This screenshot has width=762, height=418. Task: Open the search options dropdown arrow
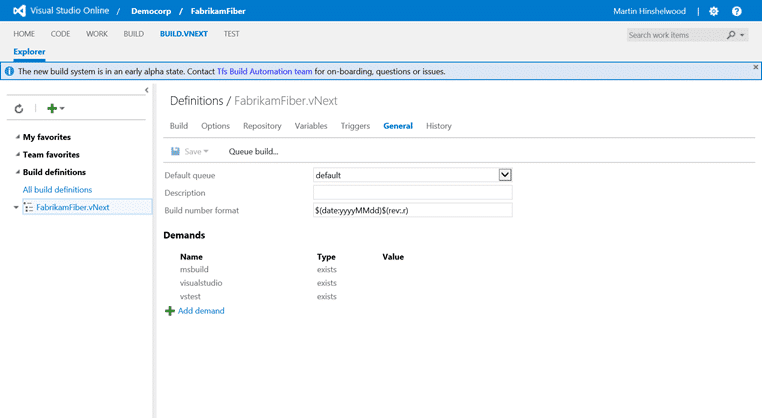coord(742,35)
